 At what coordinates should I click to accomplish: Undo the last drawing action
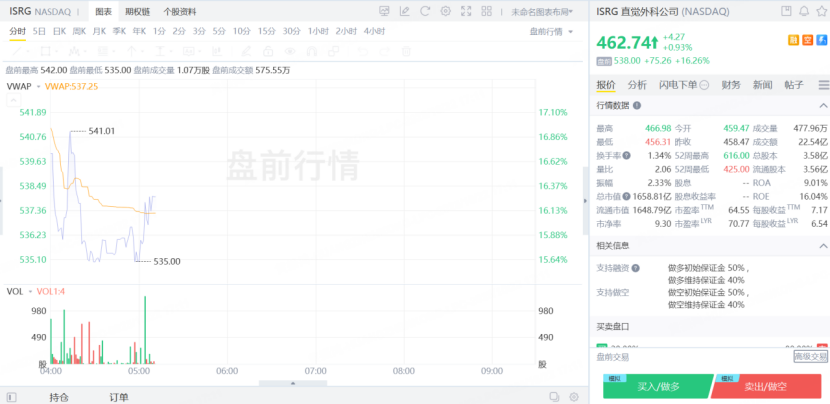click(x=363, y=51)
